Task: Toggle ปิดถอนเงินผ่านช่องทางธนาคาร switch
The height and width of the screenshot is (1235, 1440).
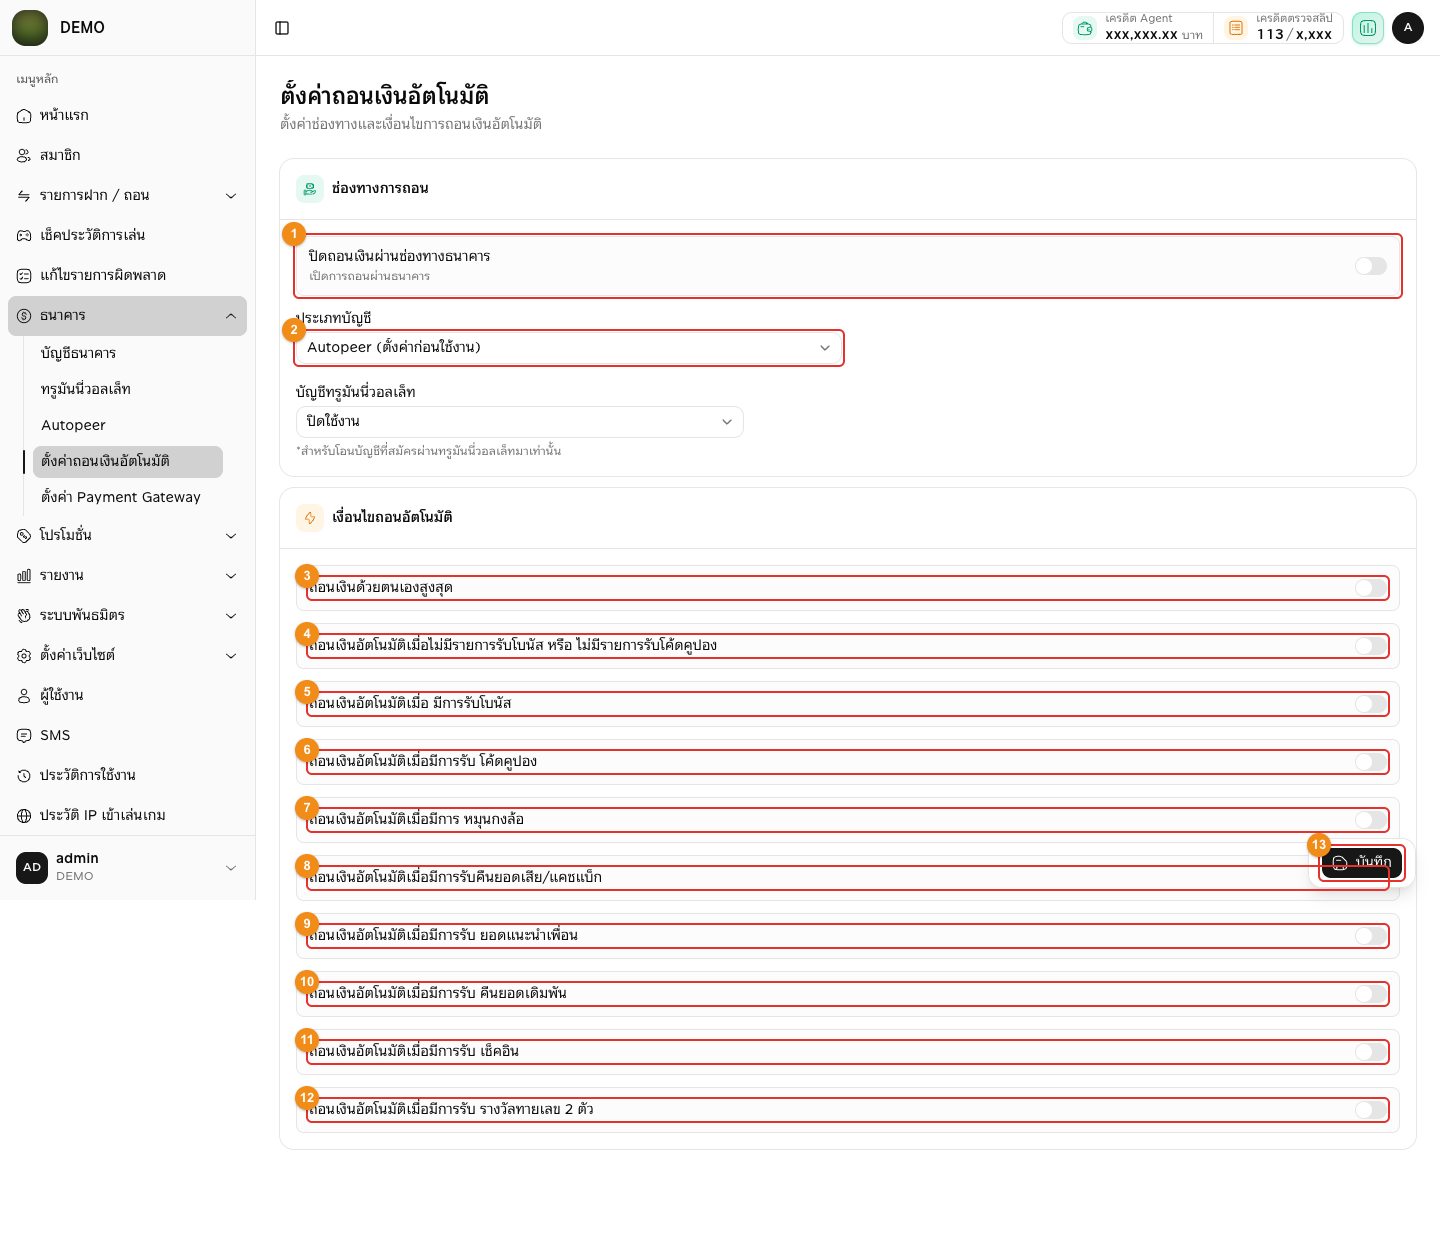Action: coord(1371,266)
